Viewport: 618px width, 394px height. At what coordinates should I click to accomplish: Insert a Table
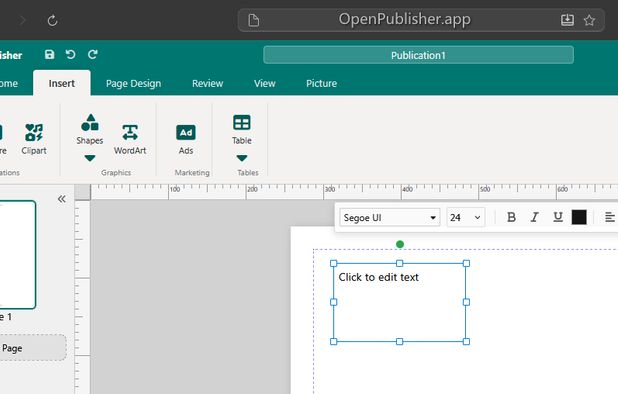[242, 129]
